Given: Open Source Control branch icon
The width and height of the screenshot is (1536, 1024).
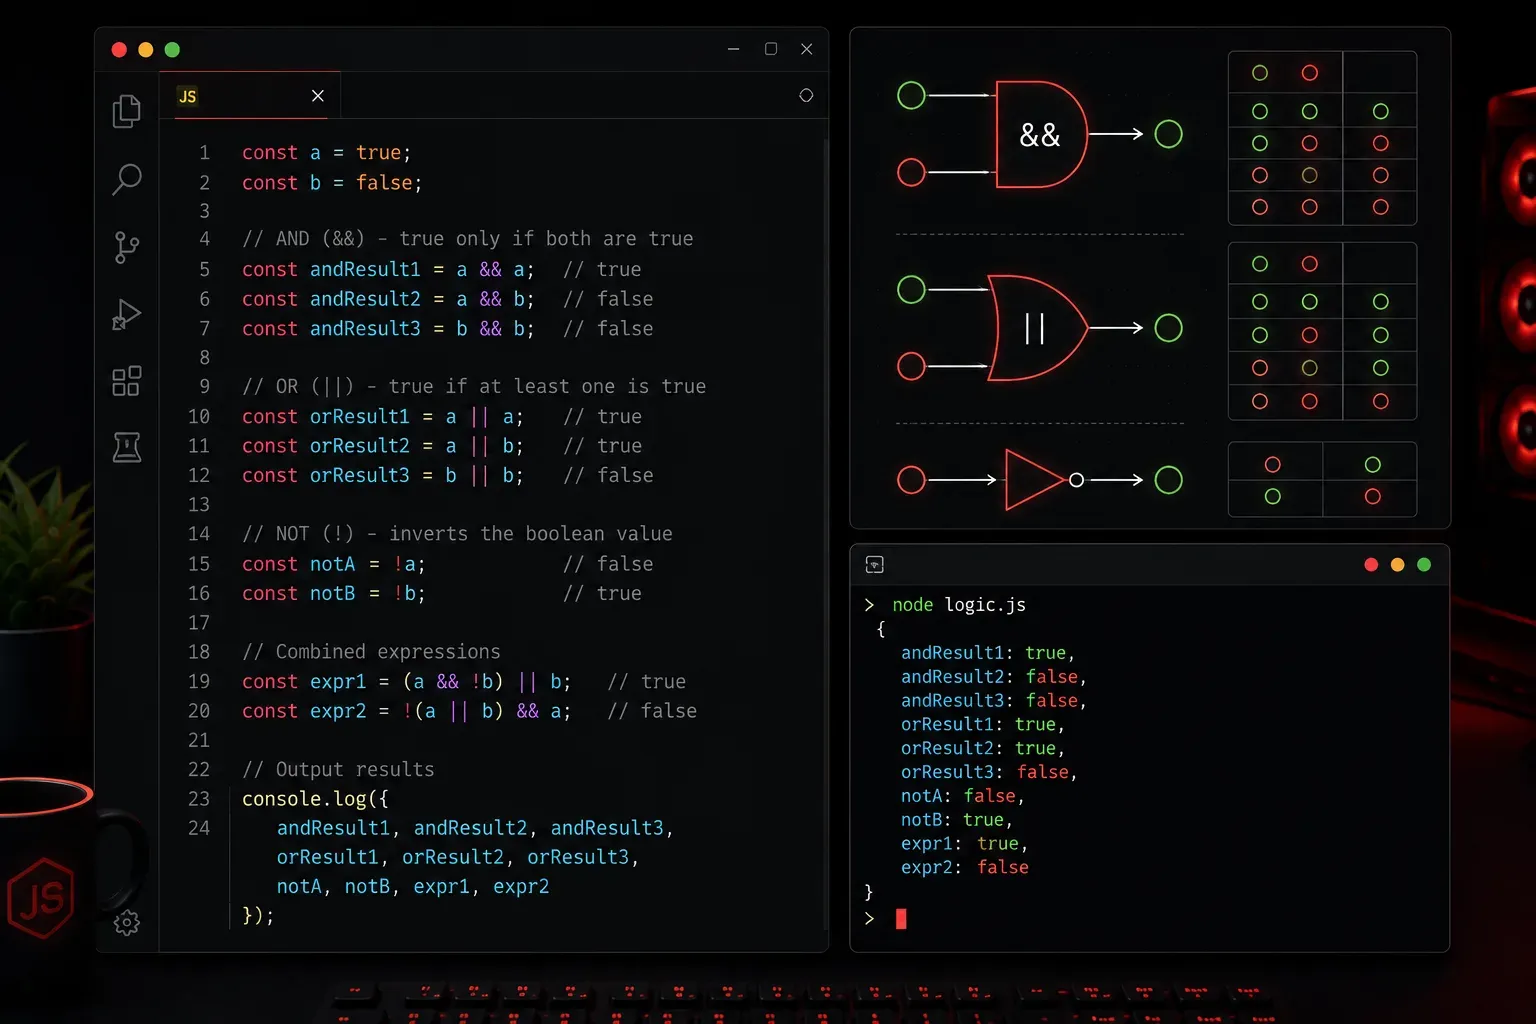Looking at the screenshot, I should (x=127, y=247).
